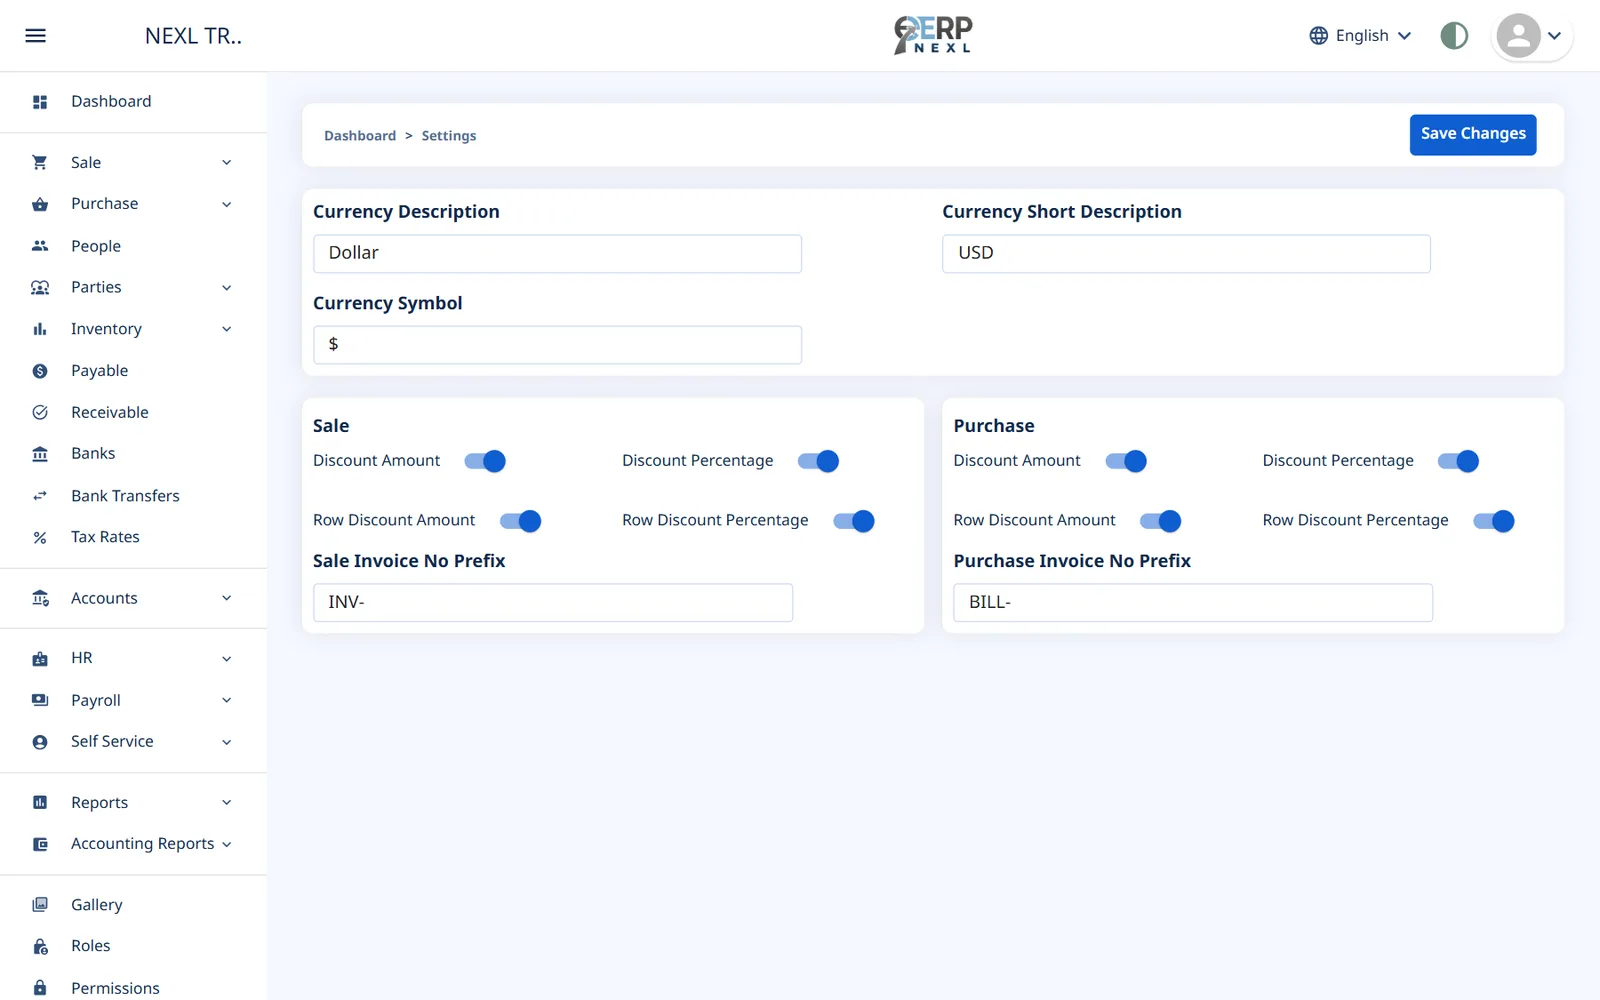The width and height of the screenshot is (1600, 1000).
Task: Toggle the dark/light theme icon
Action: click(1454, 36)
